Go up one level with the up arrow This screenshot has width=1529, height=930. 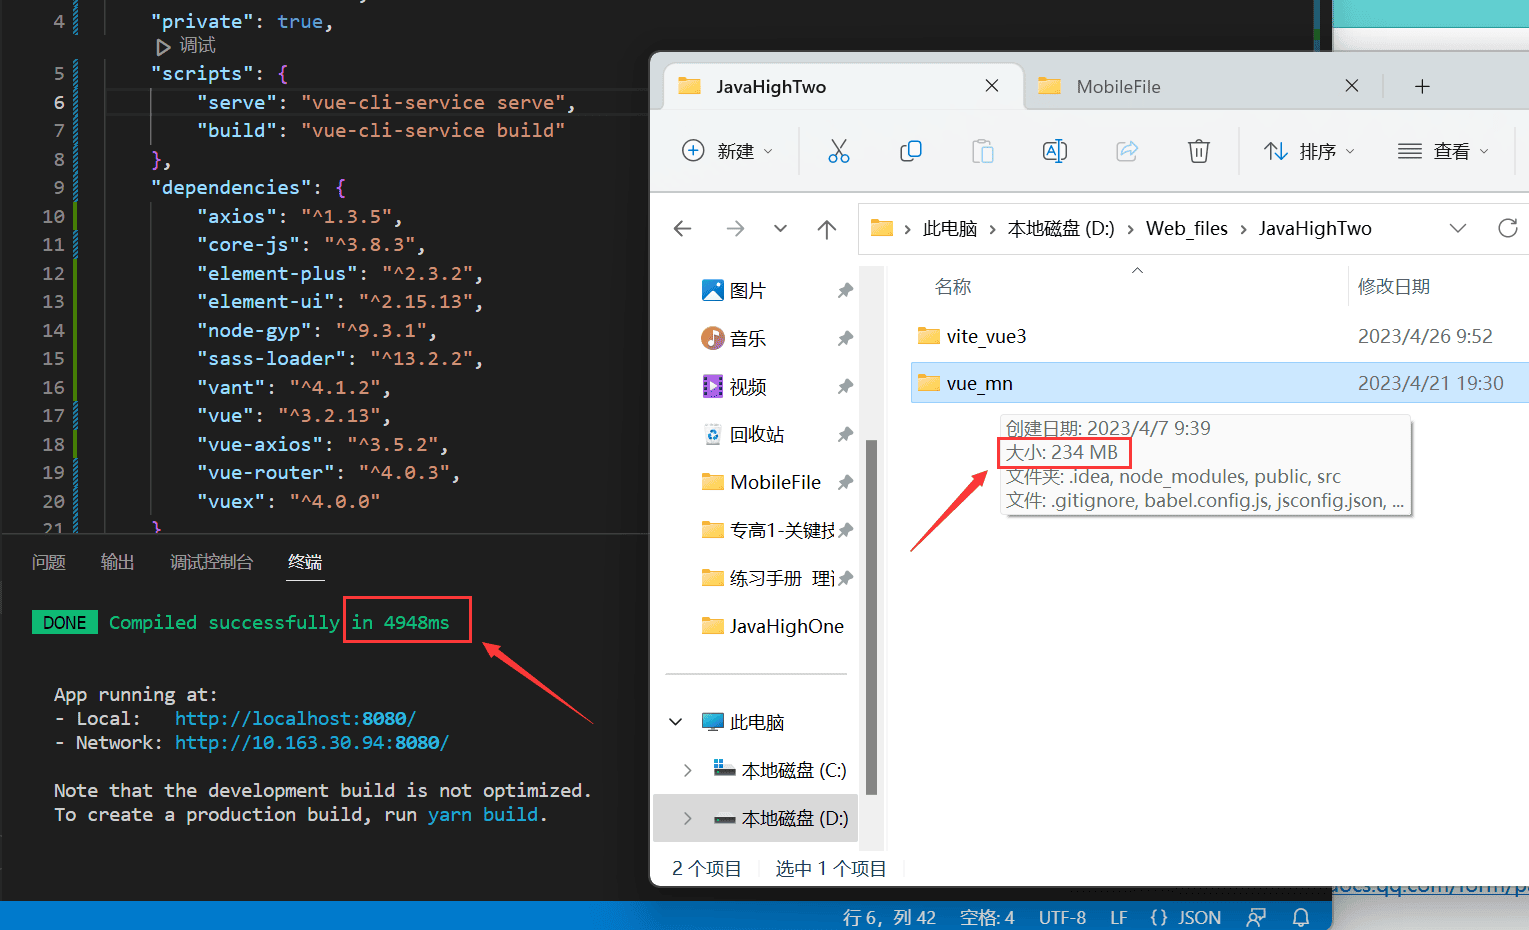(827, 228)
